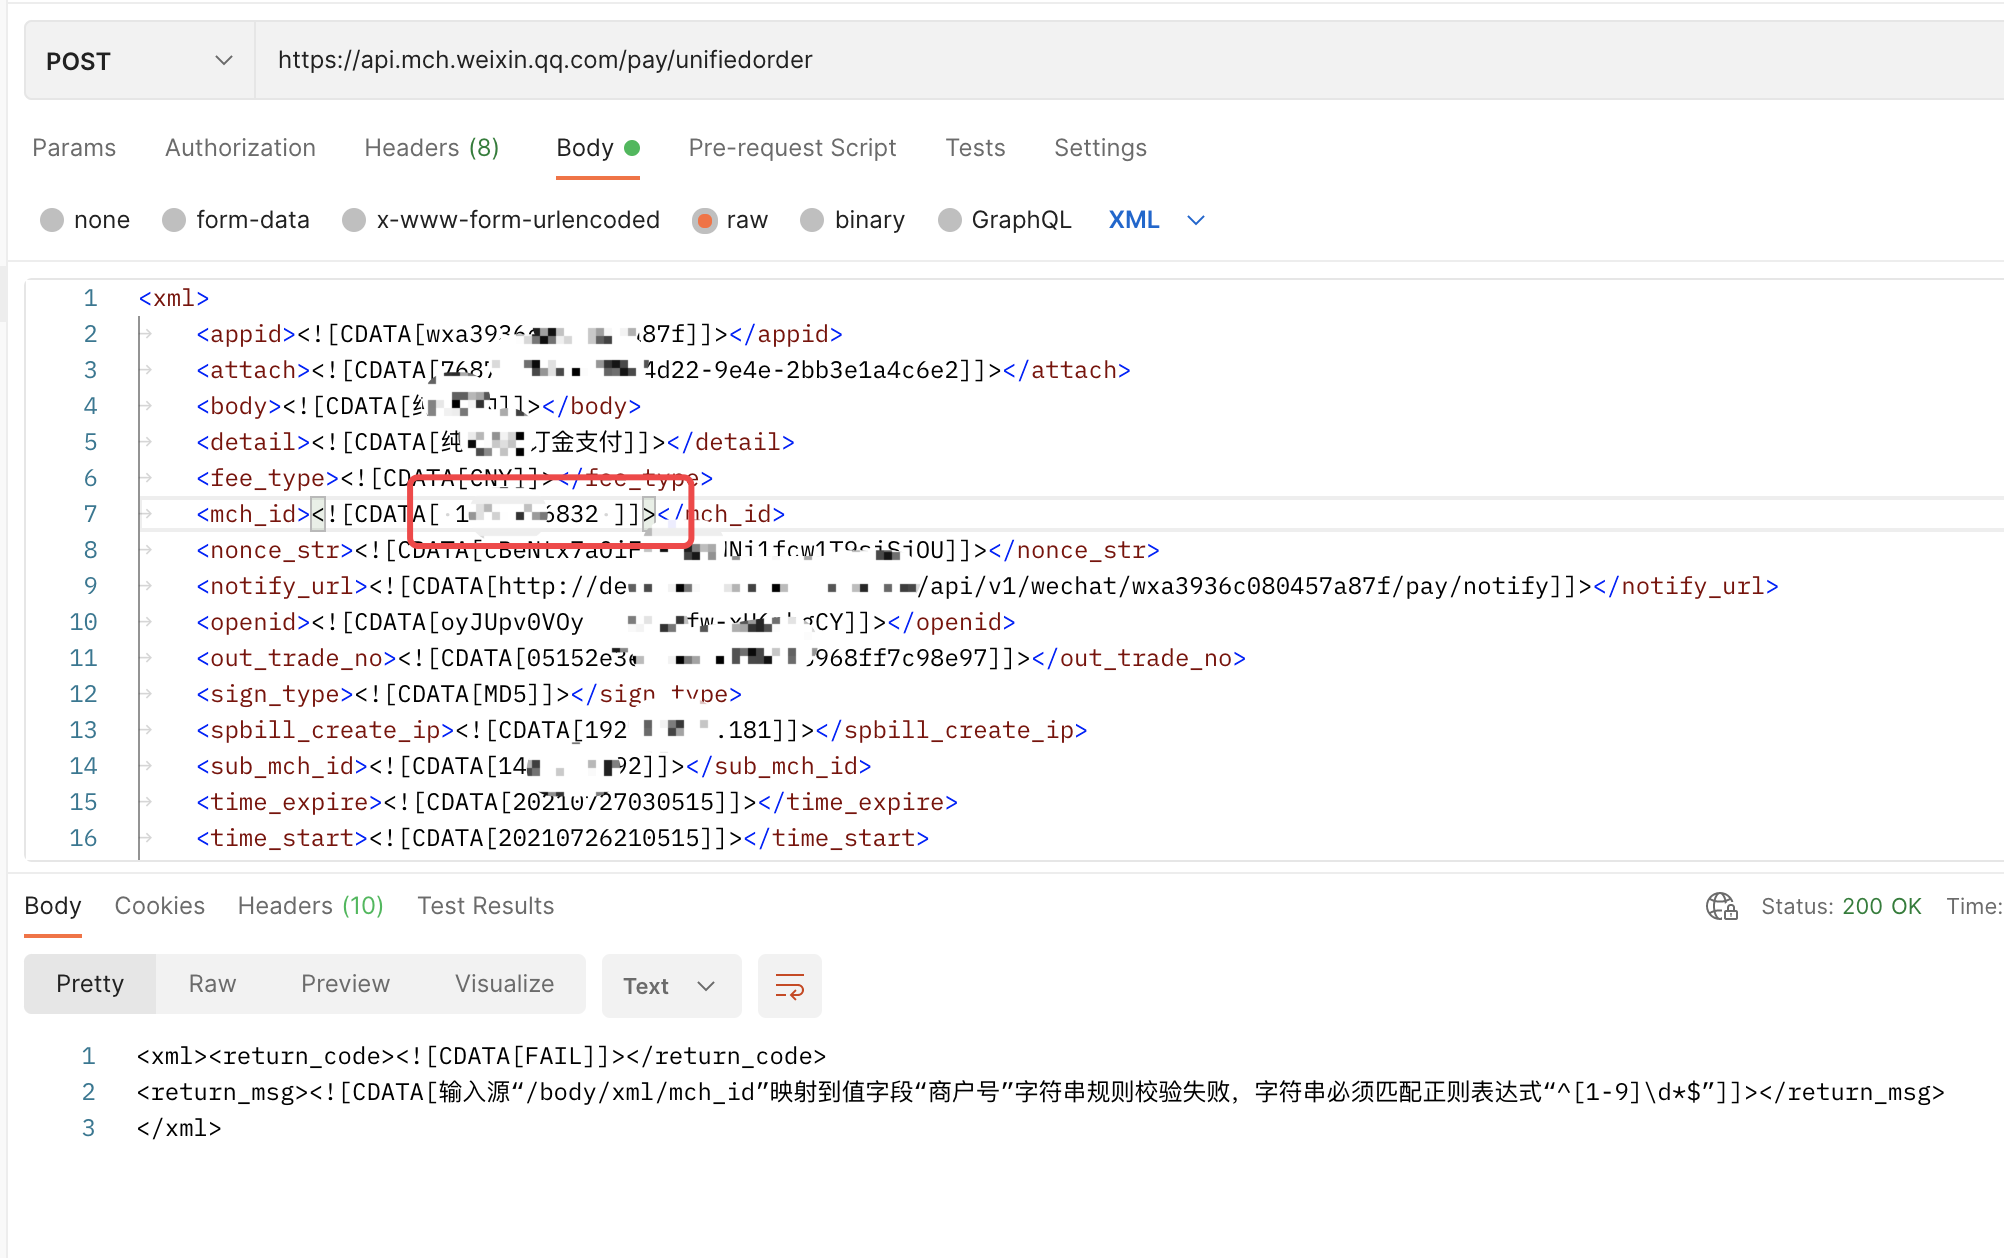Image resolution: width=2004 pixels, height=1258 pixels.
Task: Open the response Cookies tab
Action: [x=160, y=906]
